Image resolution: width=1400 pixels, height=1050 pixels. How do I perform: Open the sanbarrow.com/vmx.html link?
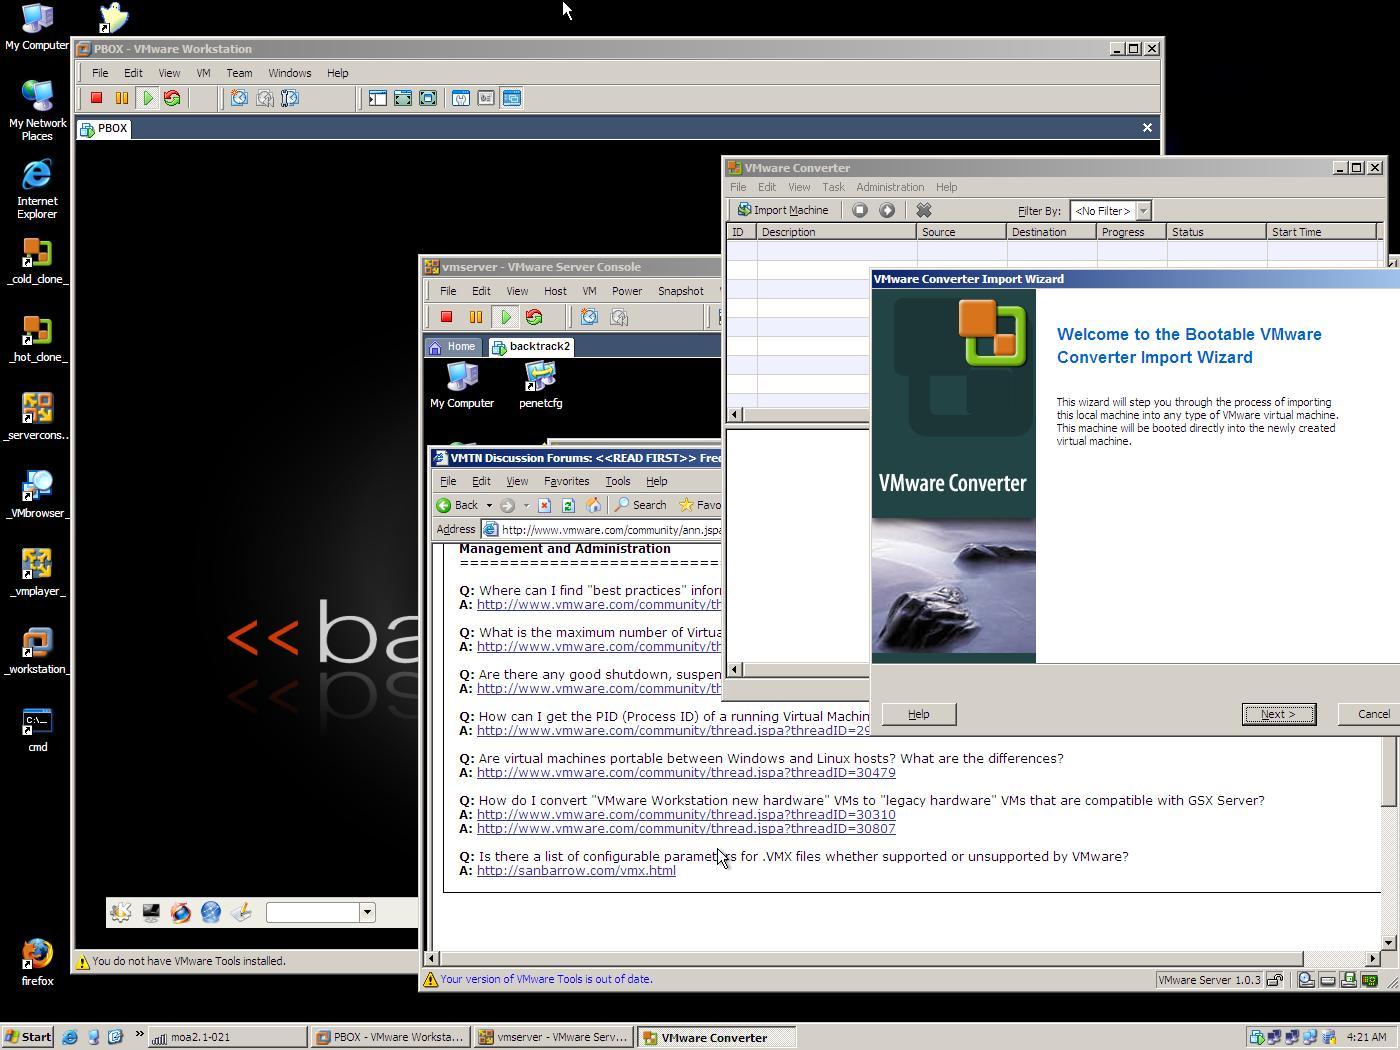576,871
